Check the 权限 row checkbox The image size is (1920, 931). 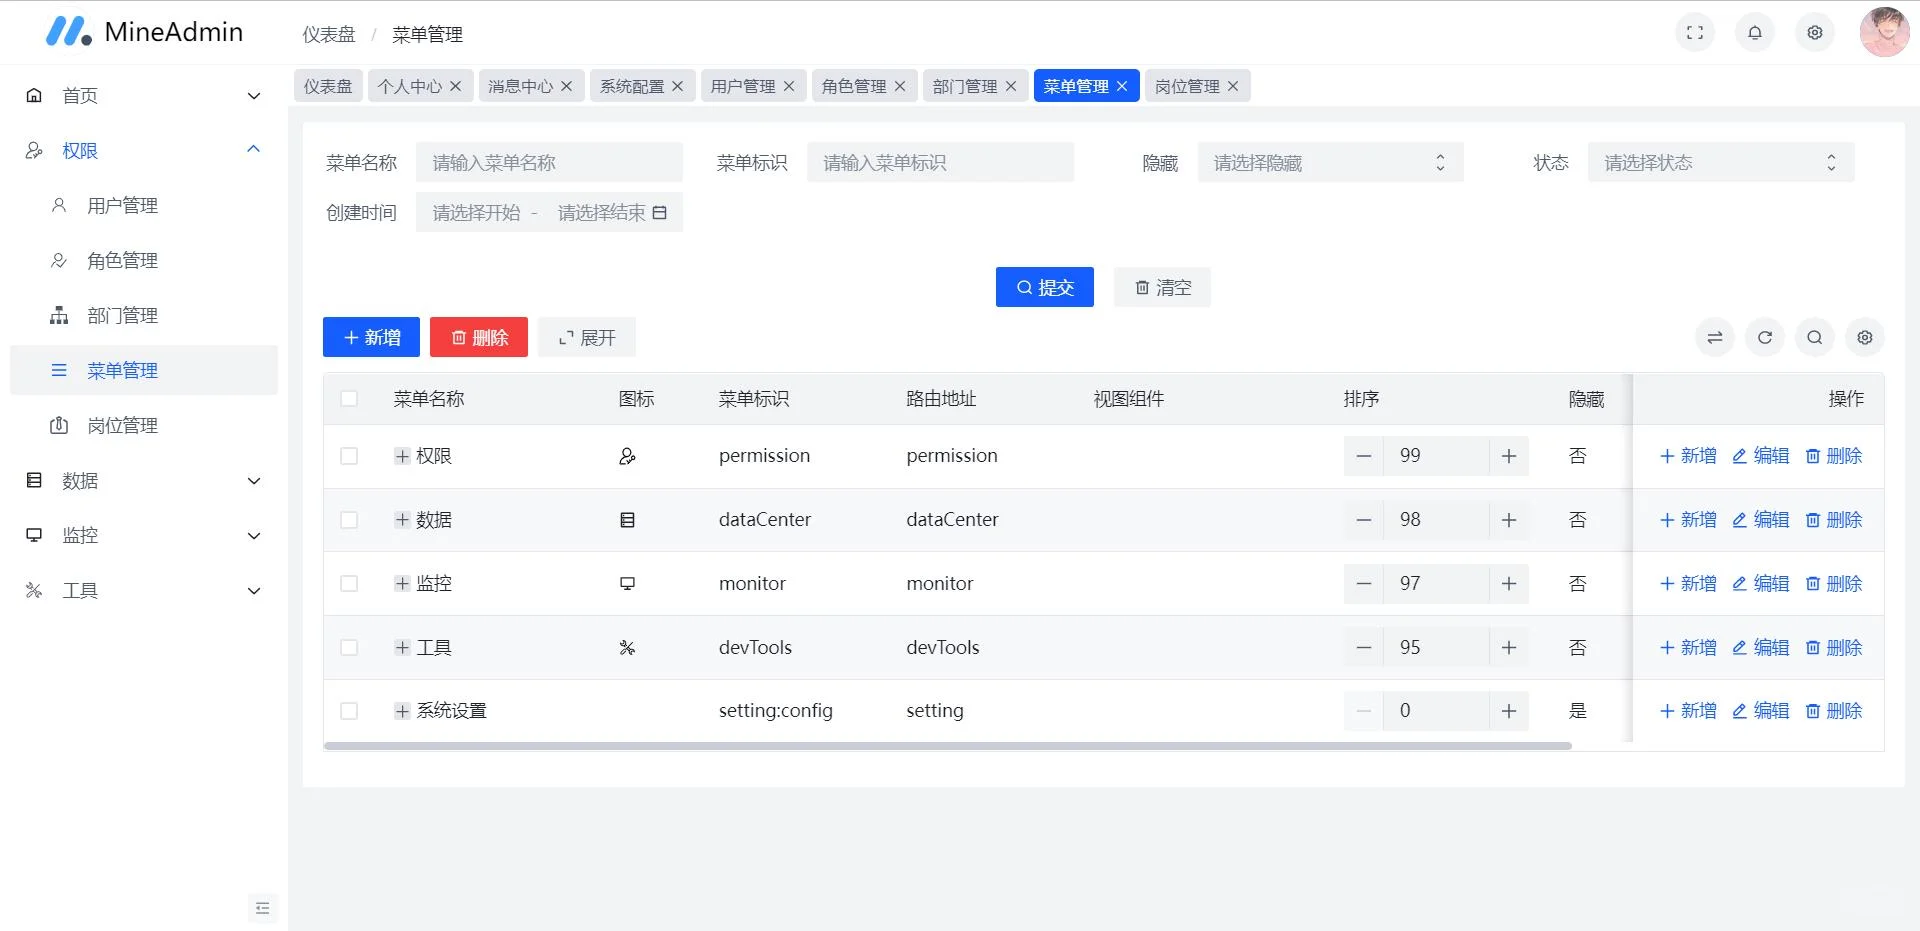click(x=349, y=456)
